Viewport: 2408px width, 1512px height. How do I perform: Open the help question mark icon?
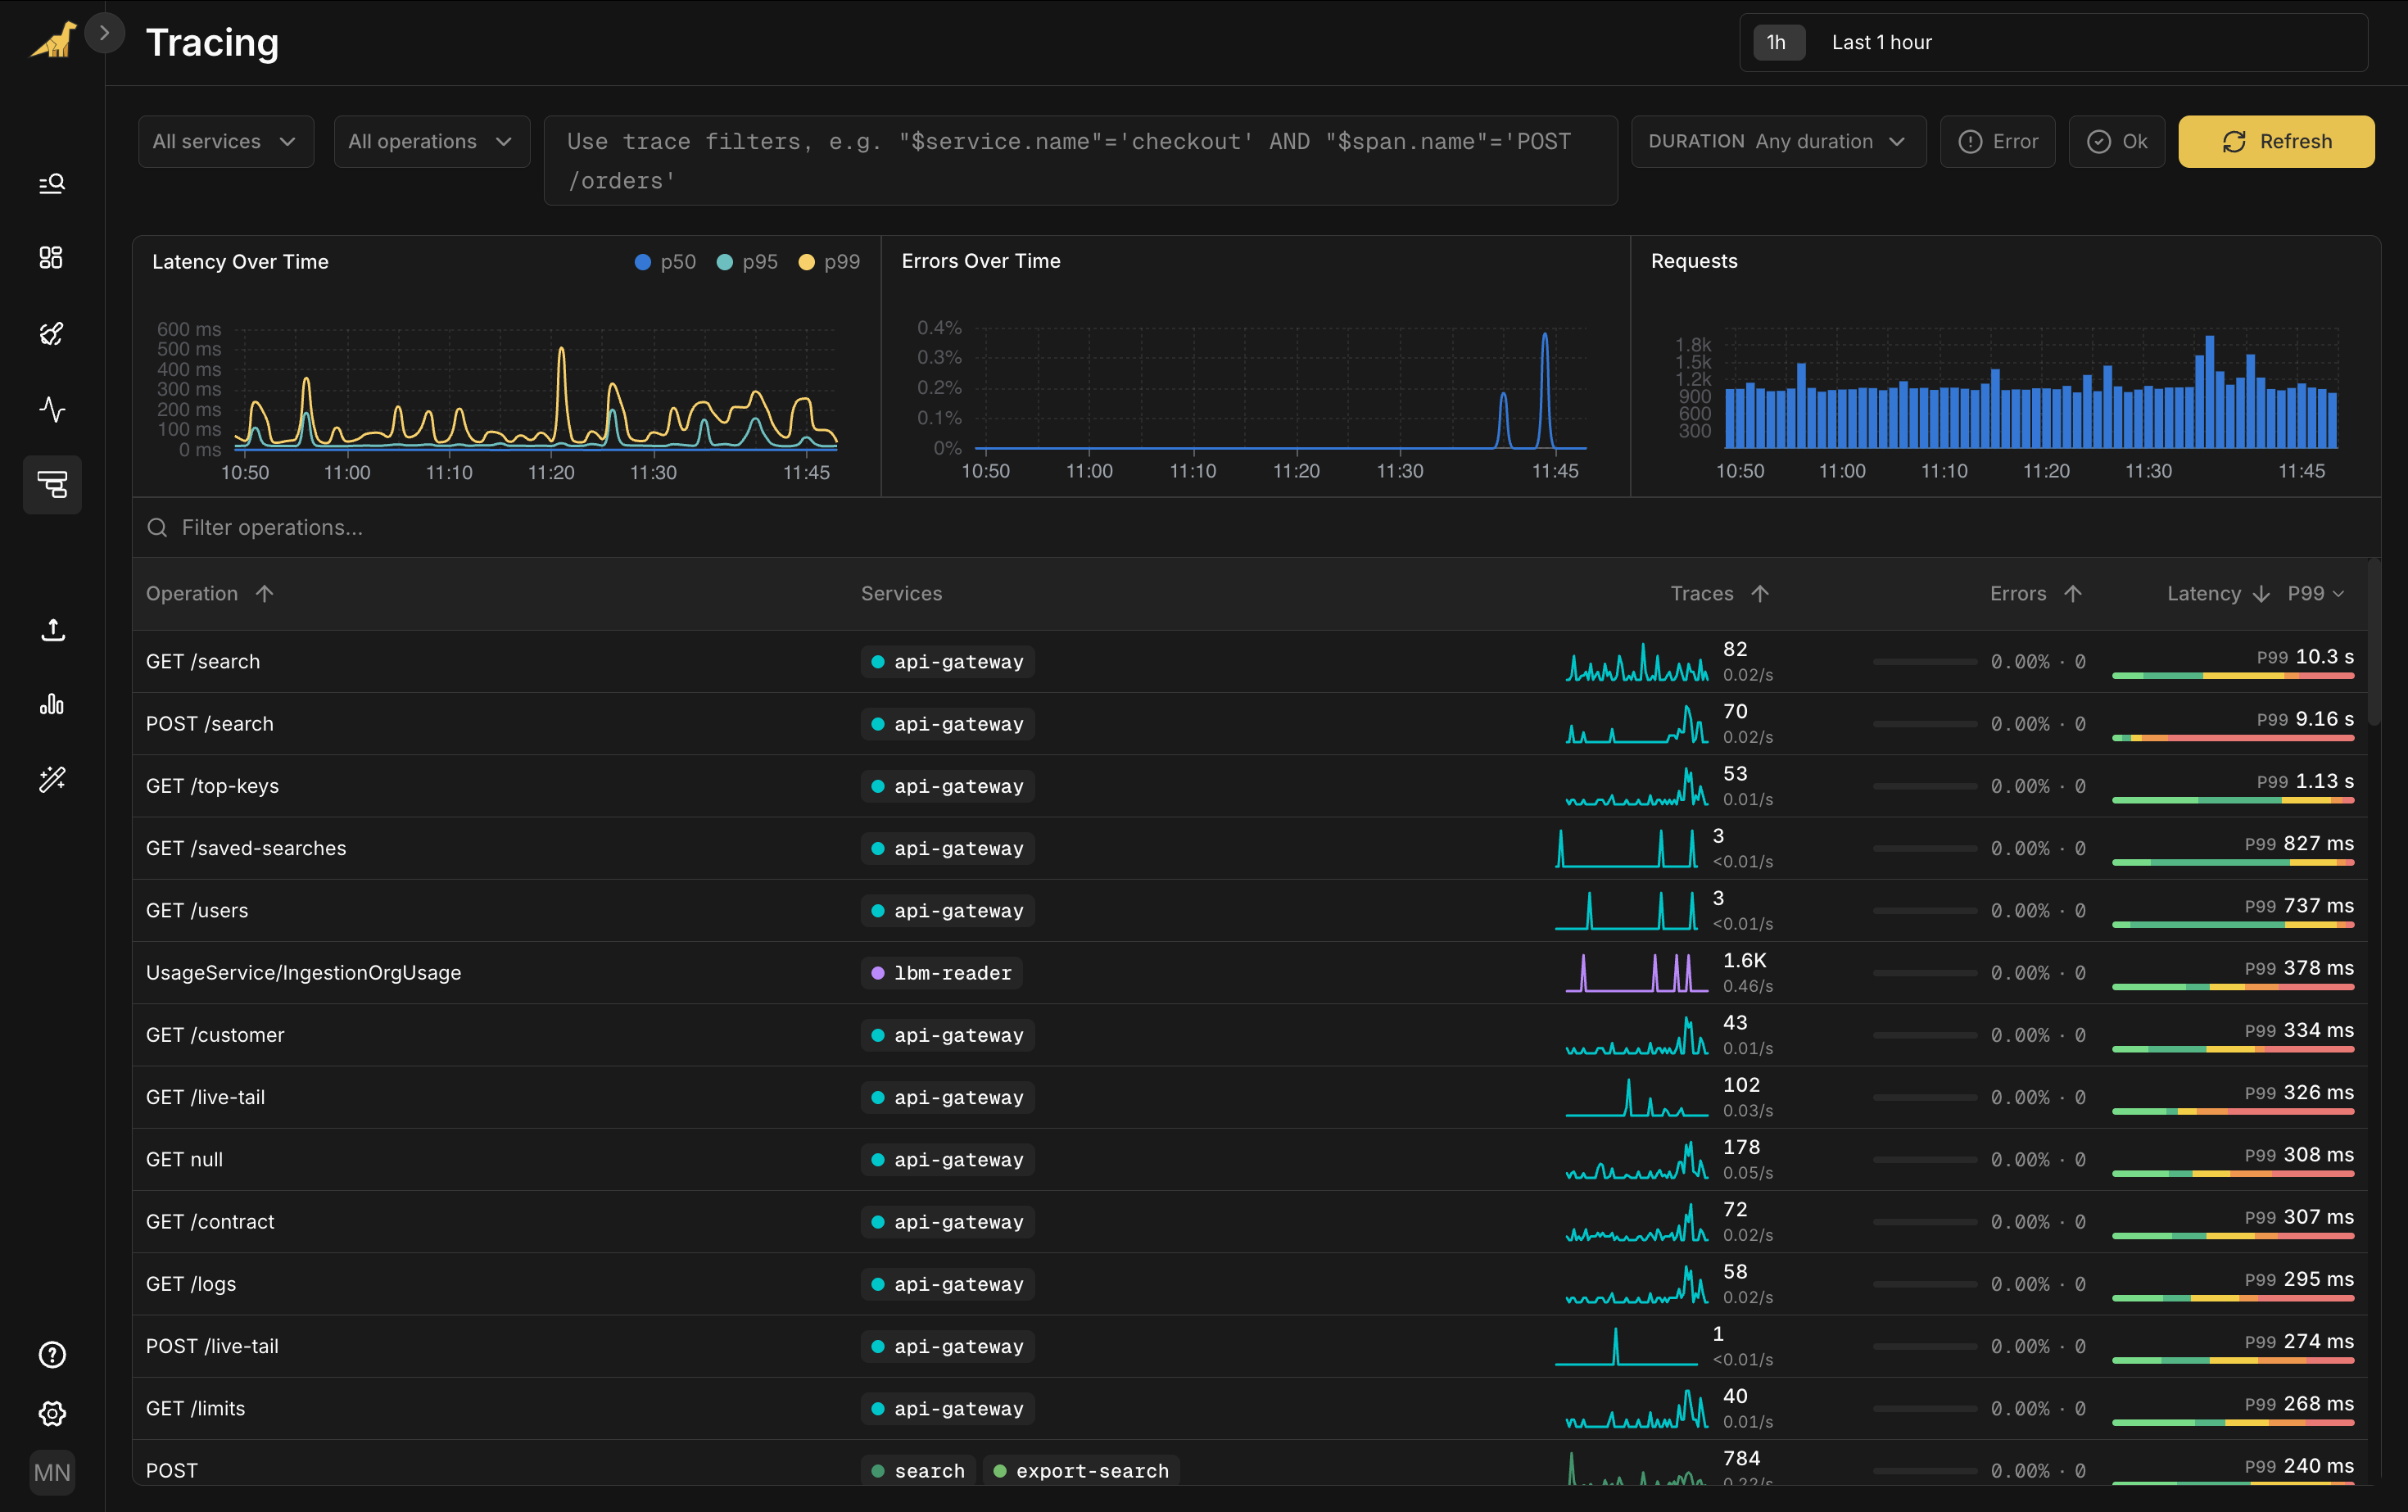point(52,1355)
